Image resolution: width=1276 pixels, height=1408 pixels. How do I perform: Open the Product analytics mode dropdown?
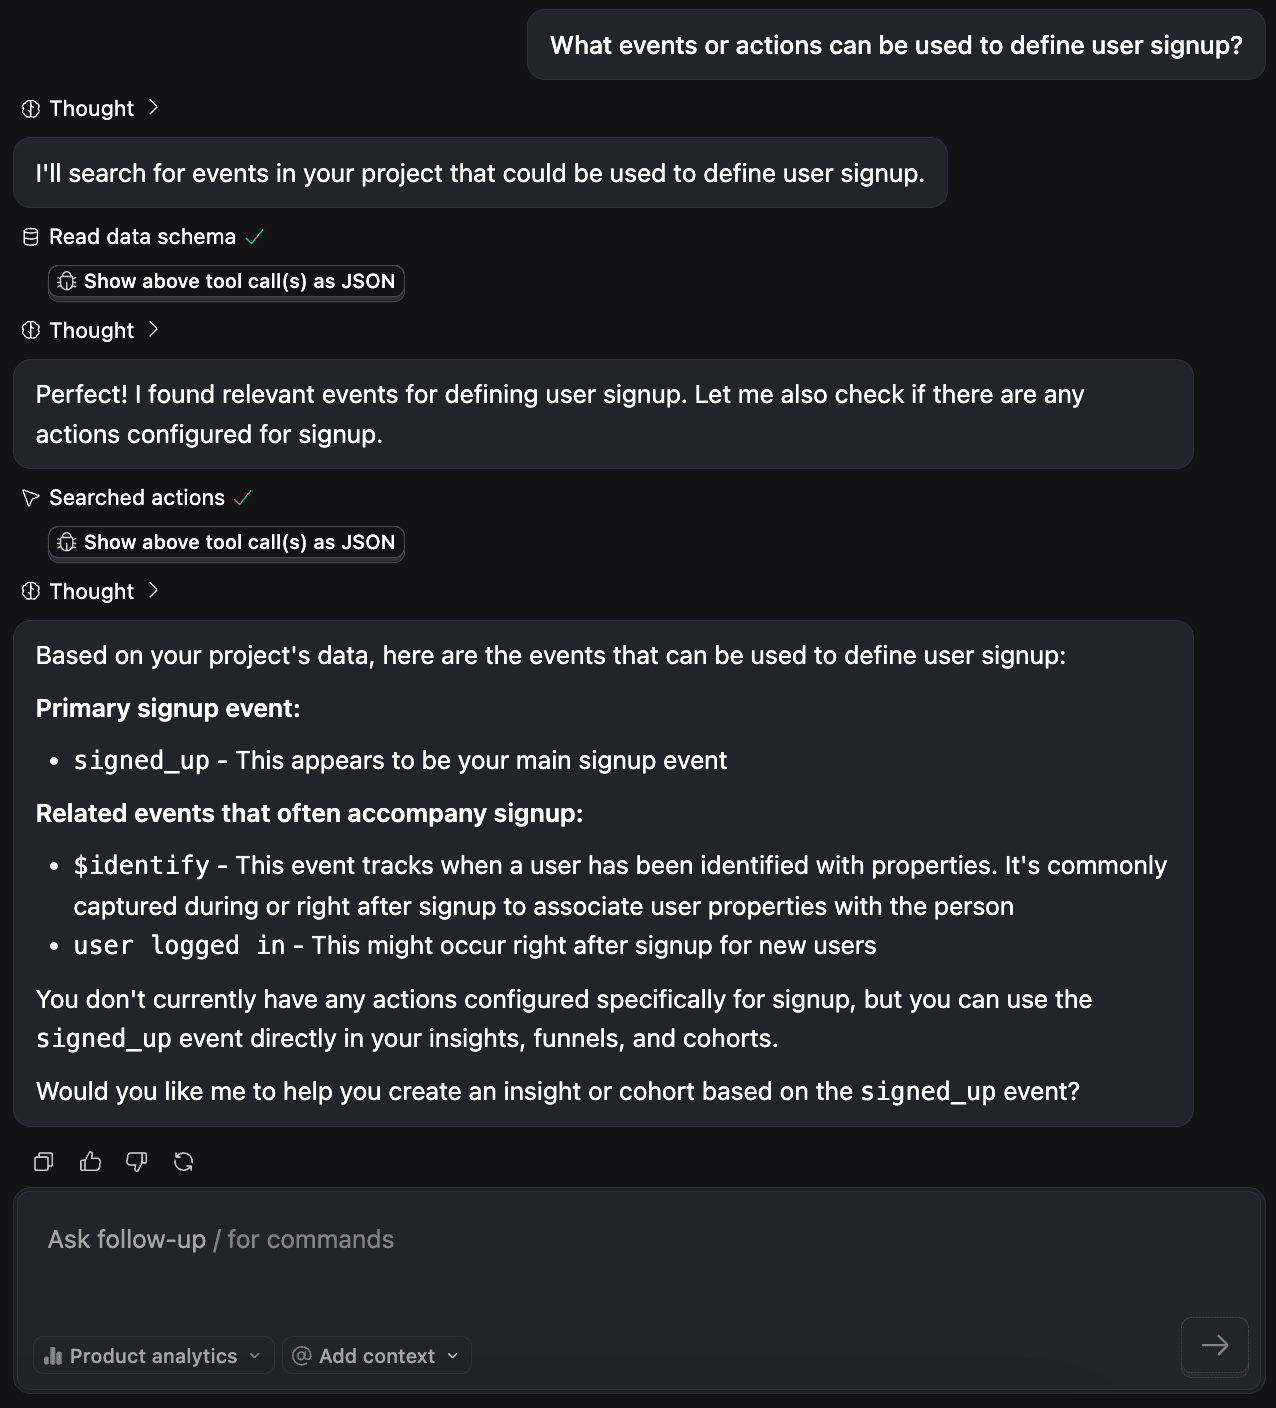click(x=152, y=1355)
